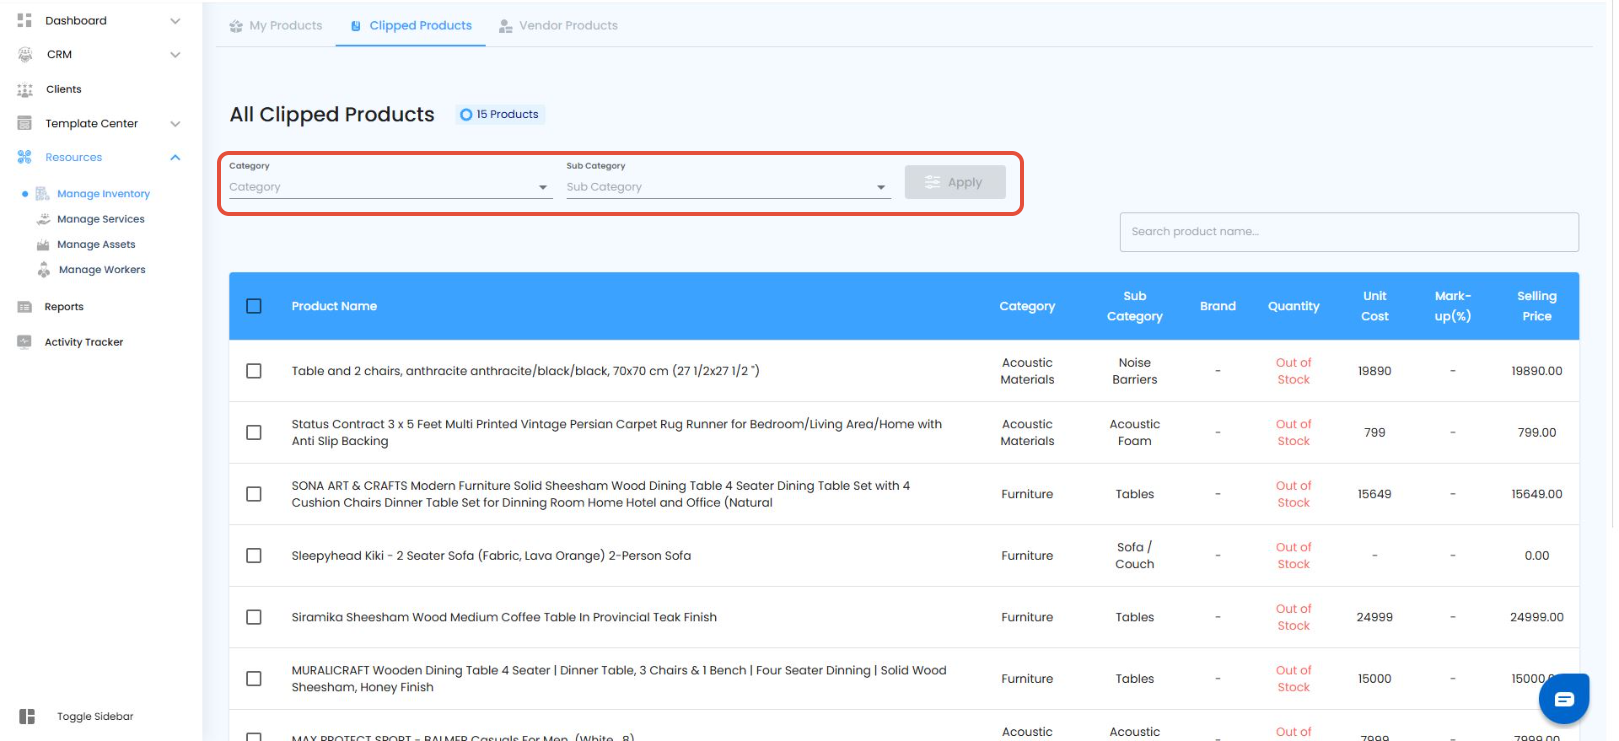Click the Toggle Sidebar icon
1619x741 pixels.
27,717
